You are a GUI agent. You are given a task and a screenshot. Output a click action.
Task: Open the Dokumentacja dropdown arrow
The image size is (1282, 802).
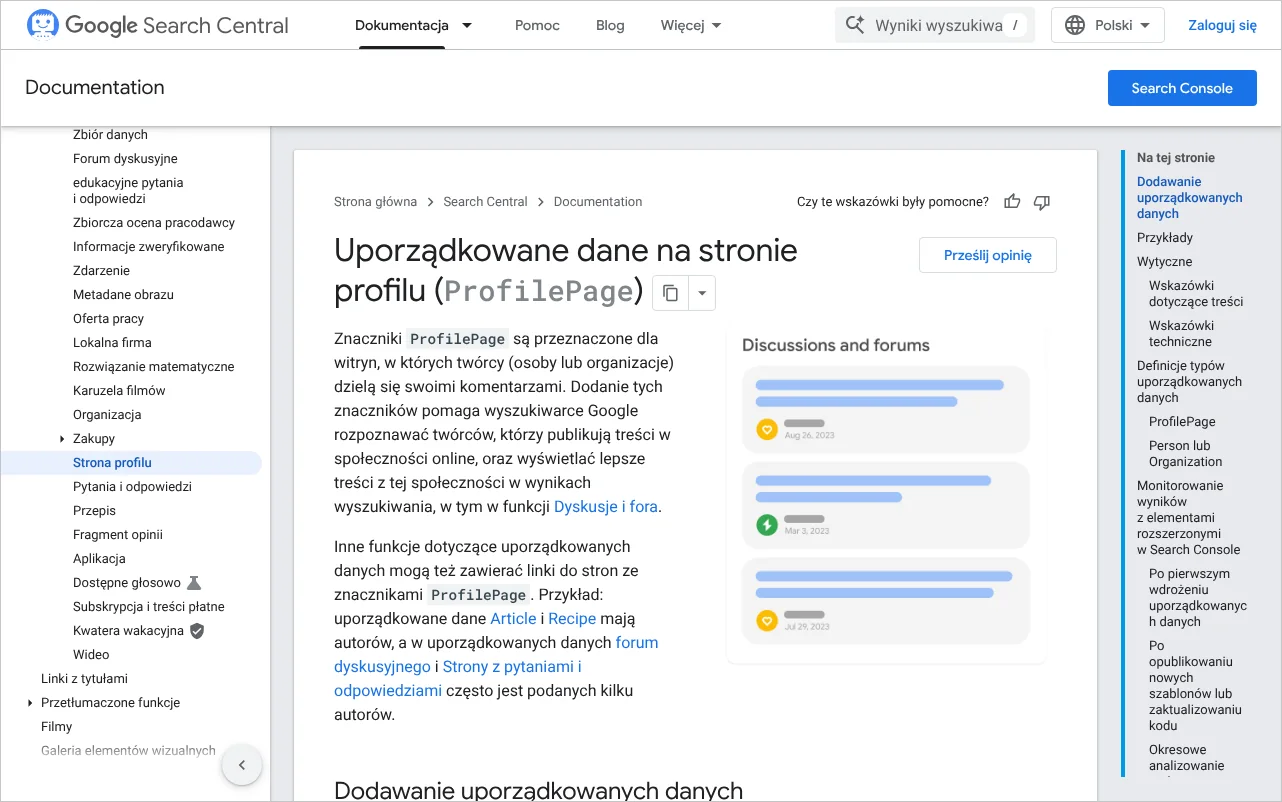pos(467,25)
